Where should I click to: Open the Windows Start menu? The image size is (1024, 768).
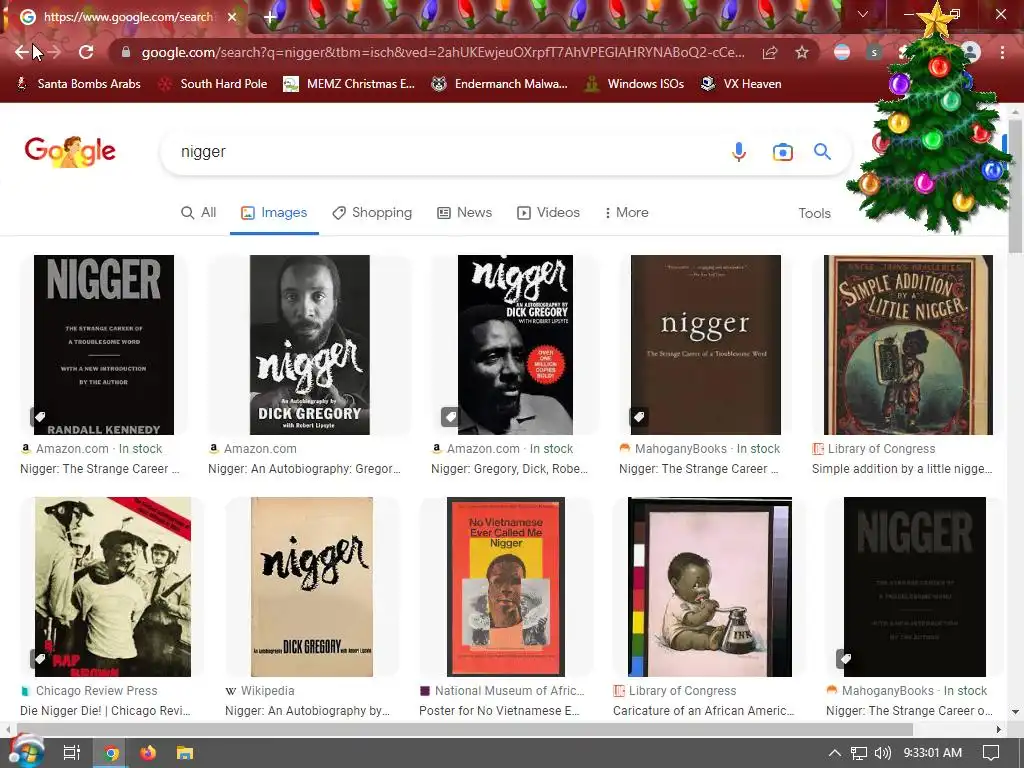[x=27, y=752]
